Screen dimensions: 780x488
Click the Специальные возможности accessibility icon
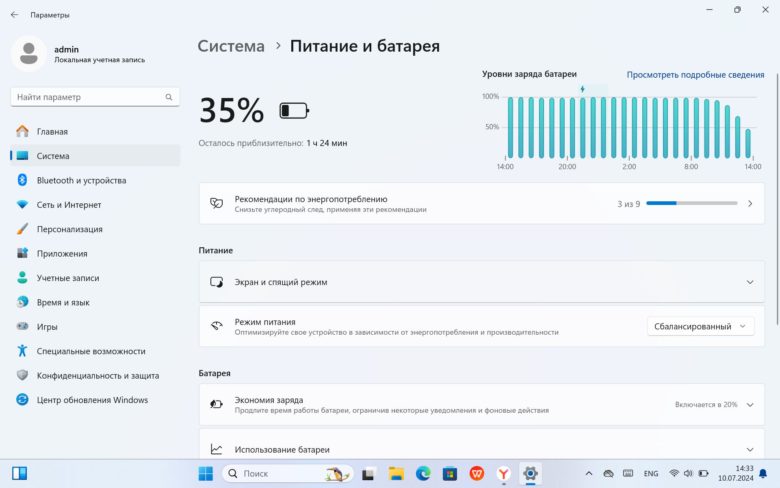tap(22, 351)
